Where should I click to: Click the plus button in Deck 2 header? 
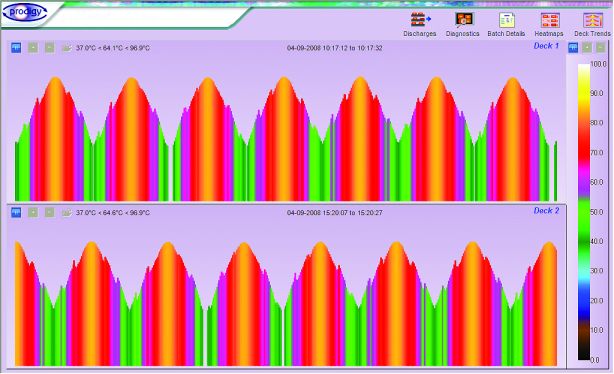click(33, 213)
